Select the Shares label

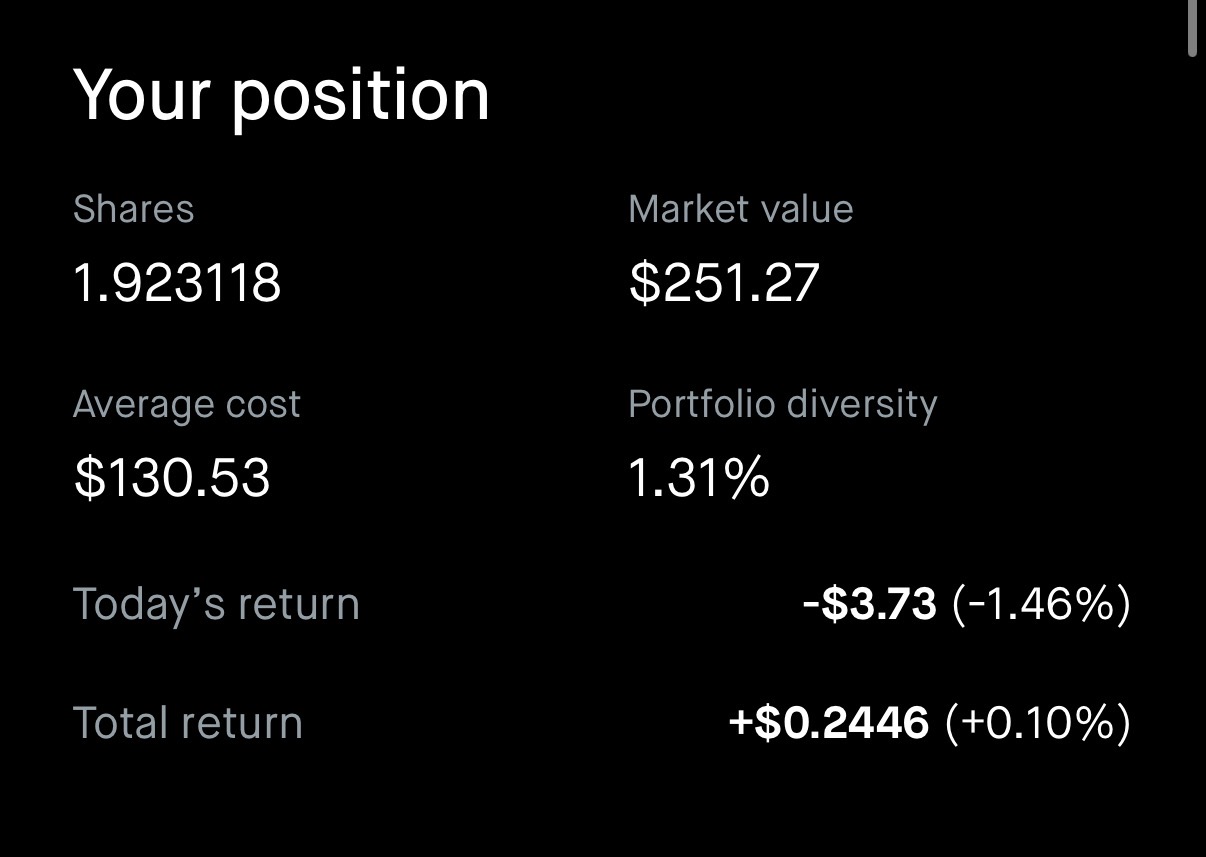point(133,210)
